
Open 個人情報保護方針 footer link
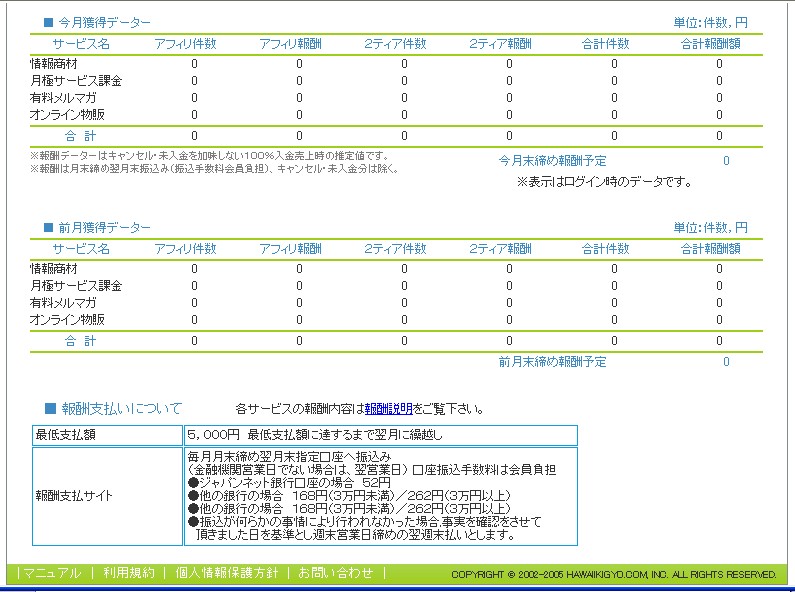227,573
